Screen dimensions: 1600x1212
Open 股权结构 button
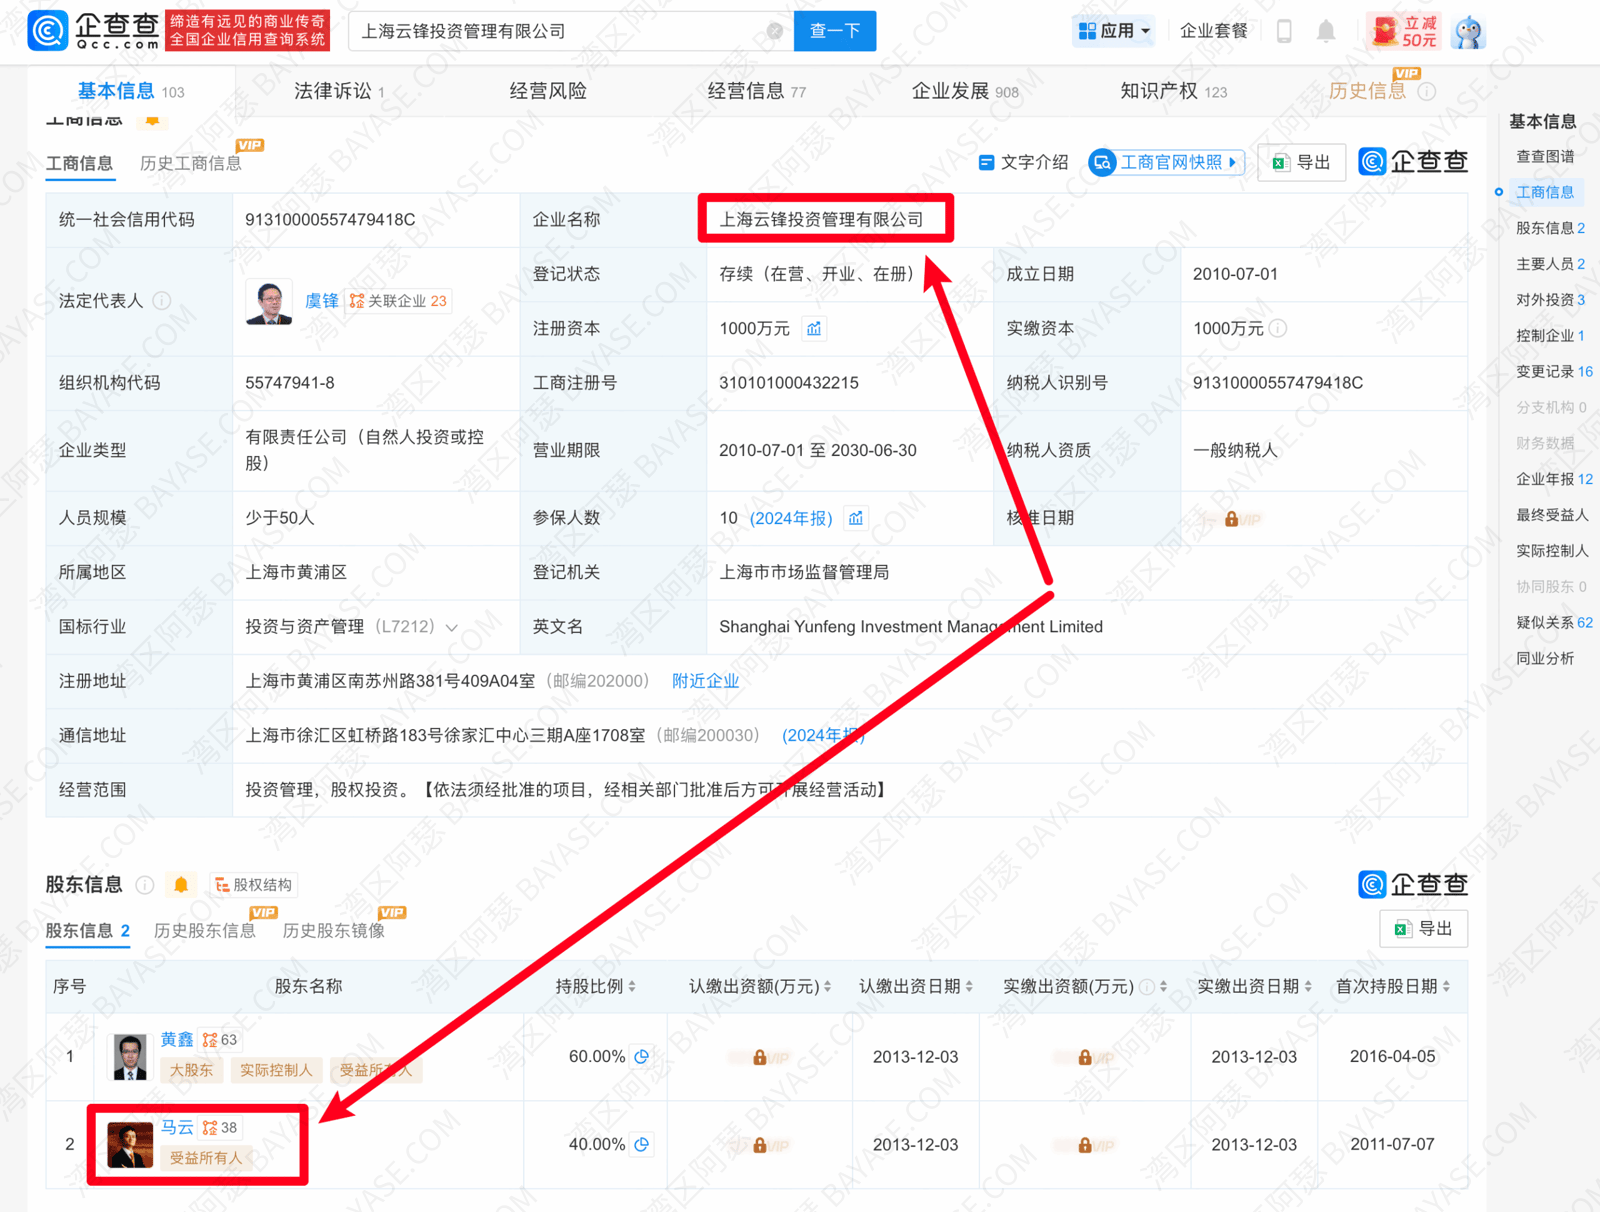click(254, 885)
